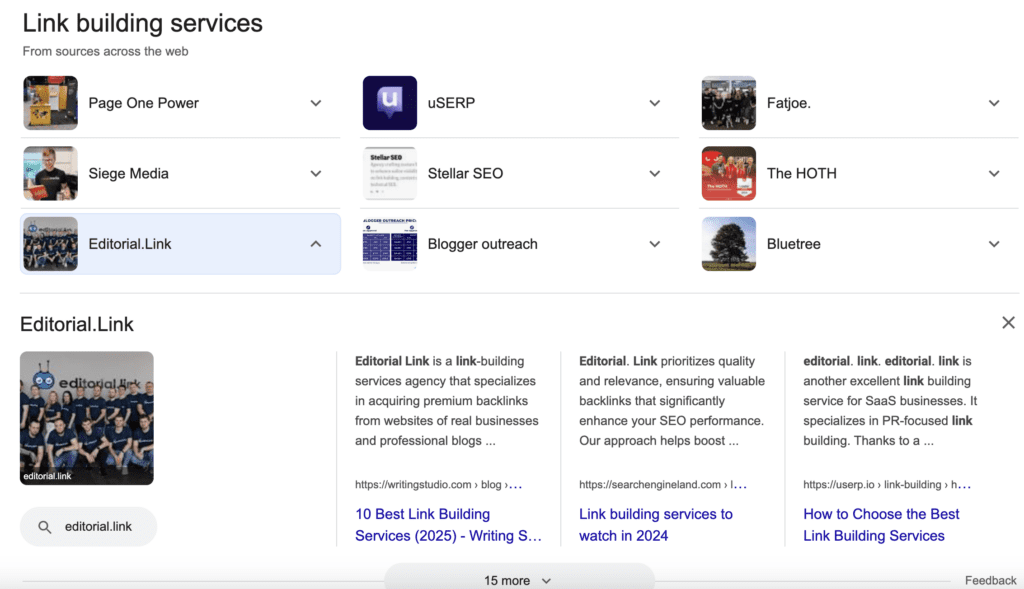This screenshot has height=589, width=1024.
Task: Open The HOTH thumbnail image
Action: [x=729, y=173]
